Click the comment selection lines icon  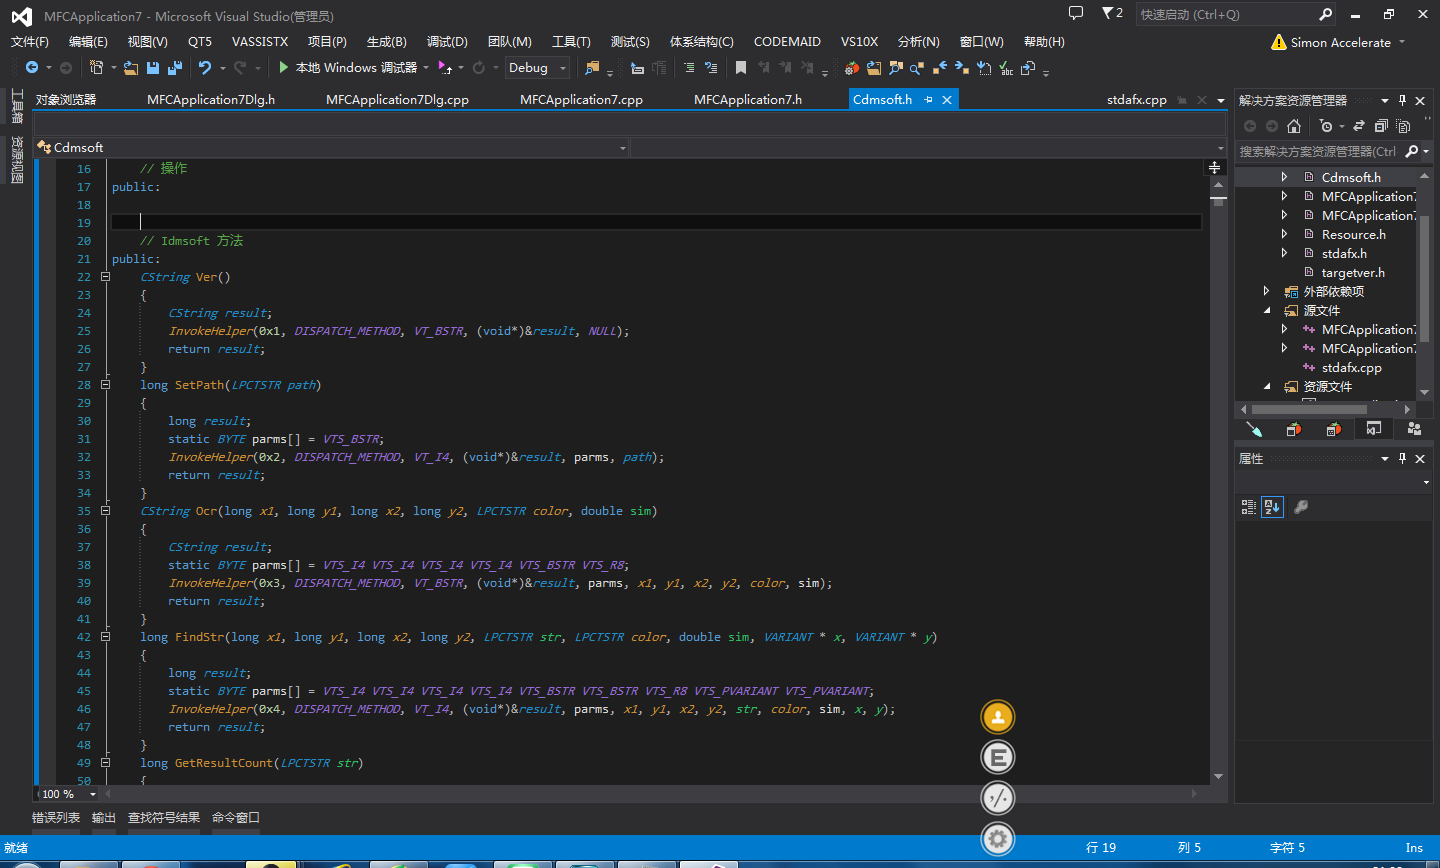(x=688, y=68)
